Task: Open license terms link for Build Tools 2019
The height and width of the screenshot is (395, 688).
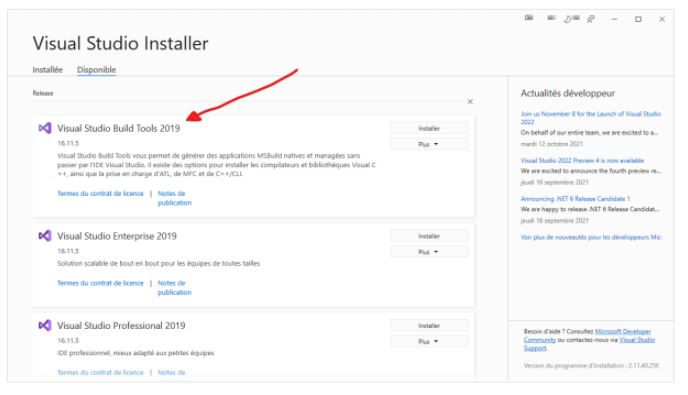Action: (x=100, y=194)
